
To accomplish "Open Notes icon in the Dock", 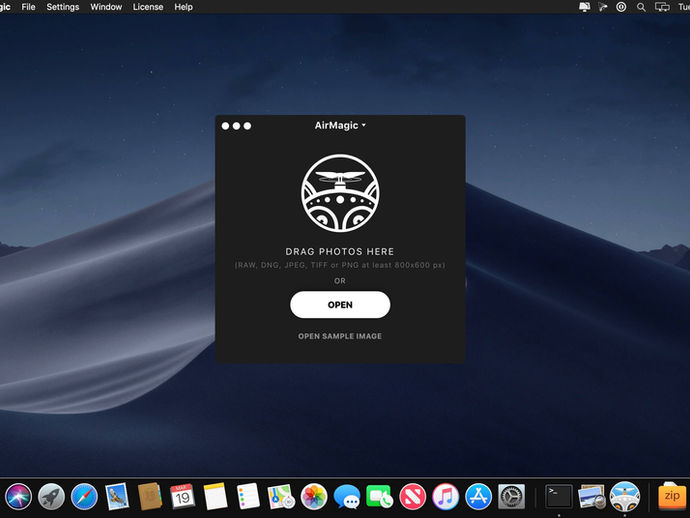I will click(x=215, y=496).
